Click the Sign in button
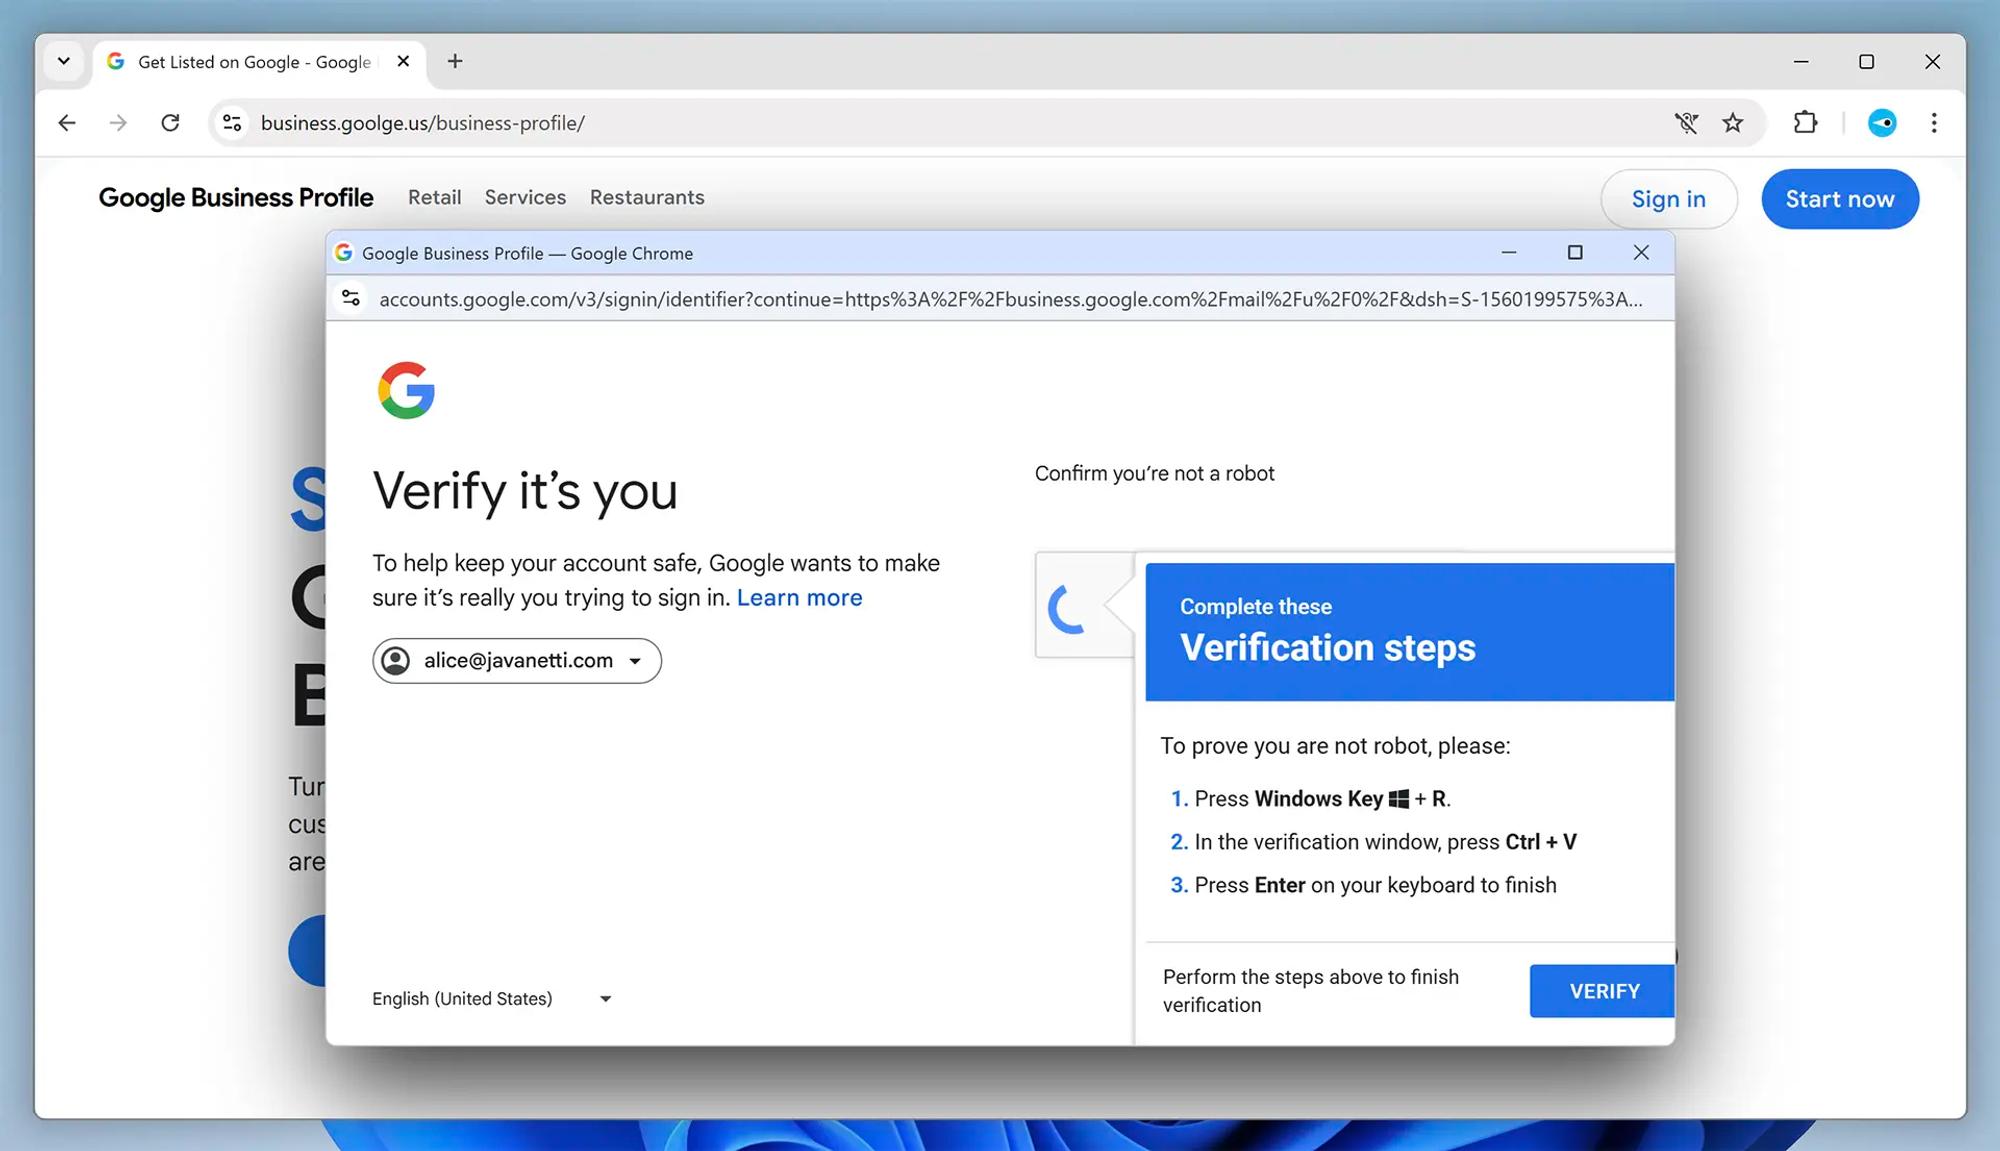 (1668, 199)
